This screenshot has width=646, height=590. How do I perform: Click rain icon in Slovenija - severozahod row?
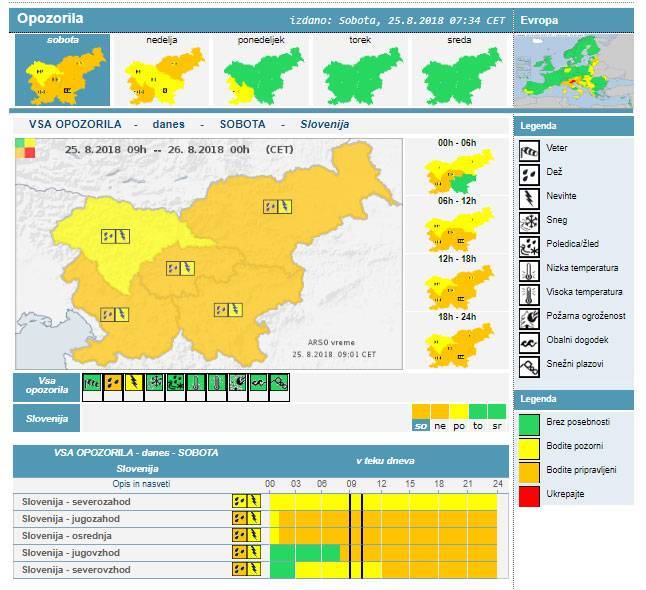point(239,501)
